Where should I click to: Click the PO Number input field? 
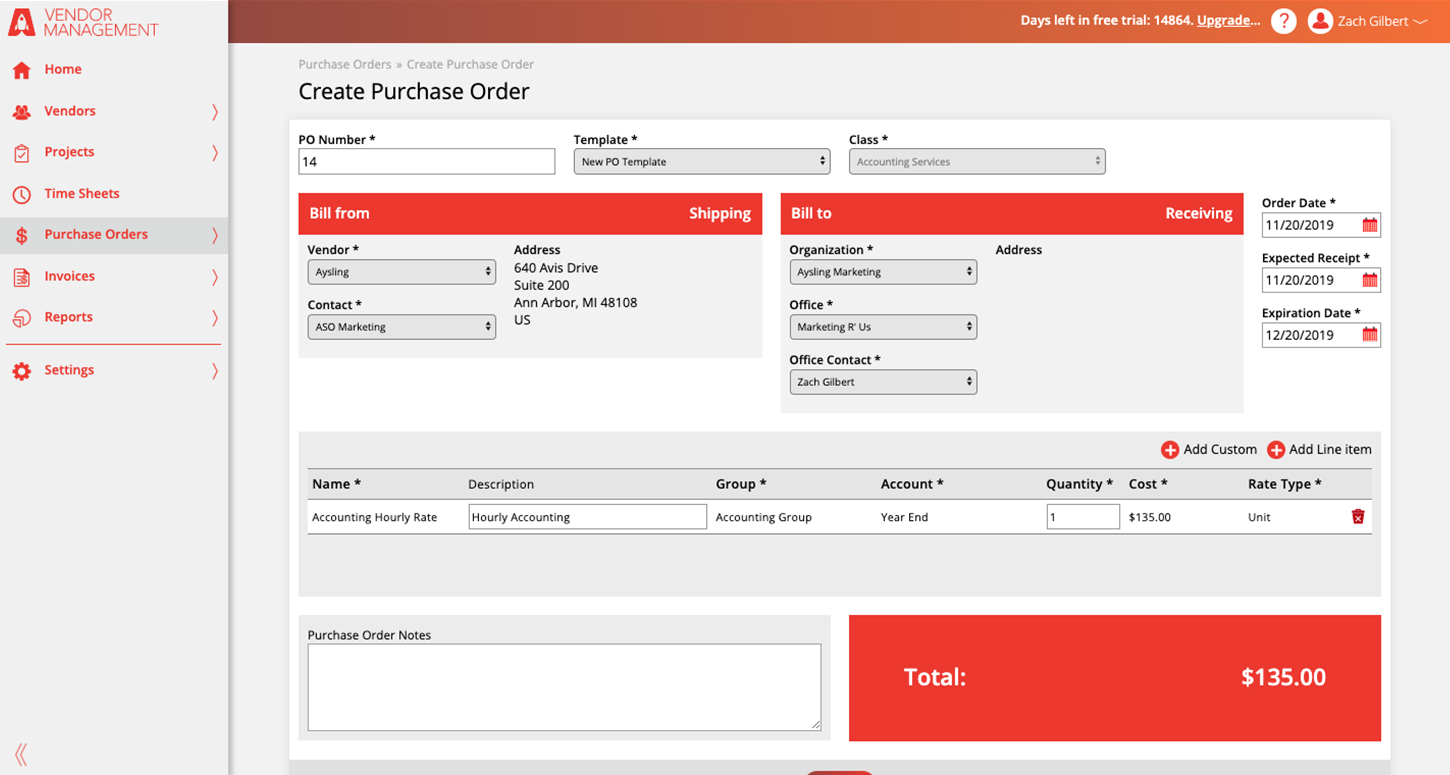(x=427, y=161)
